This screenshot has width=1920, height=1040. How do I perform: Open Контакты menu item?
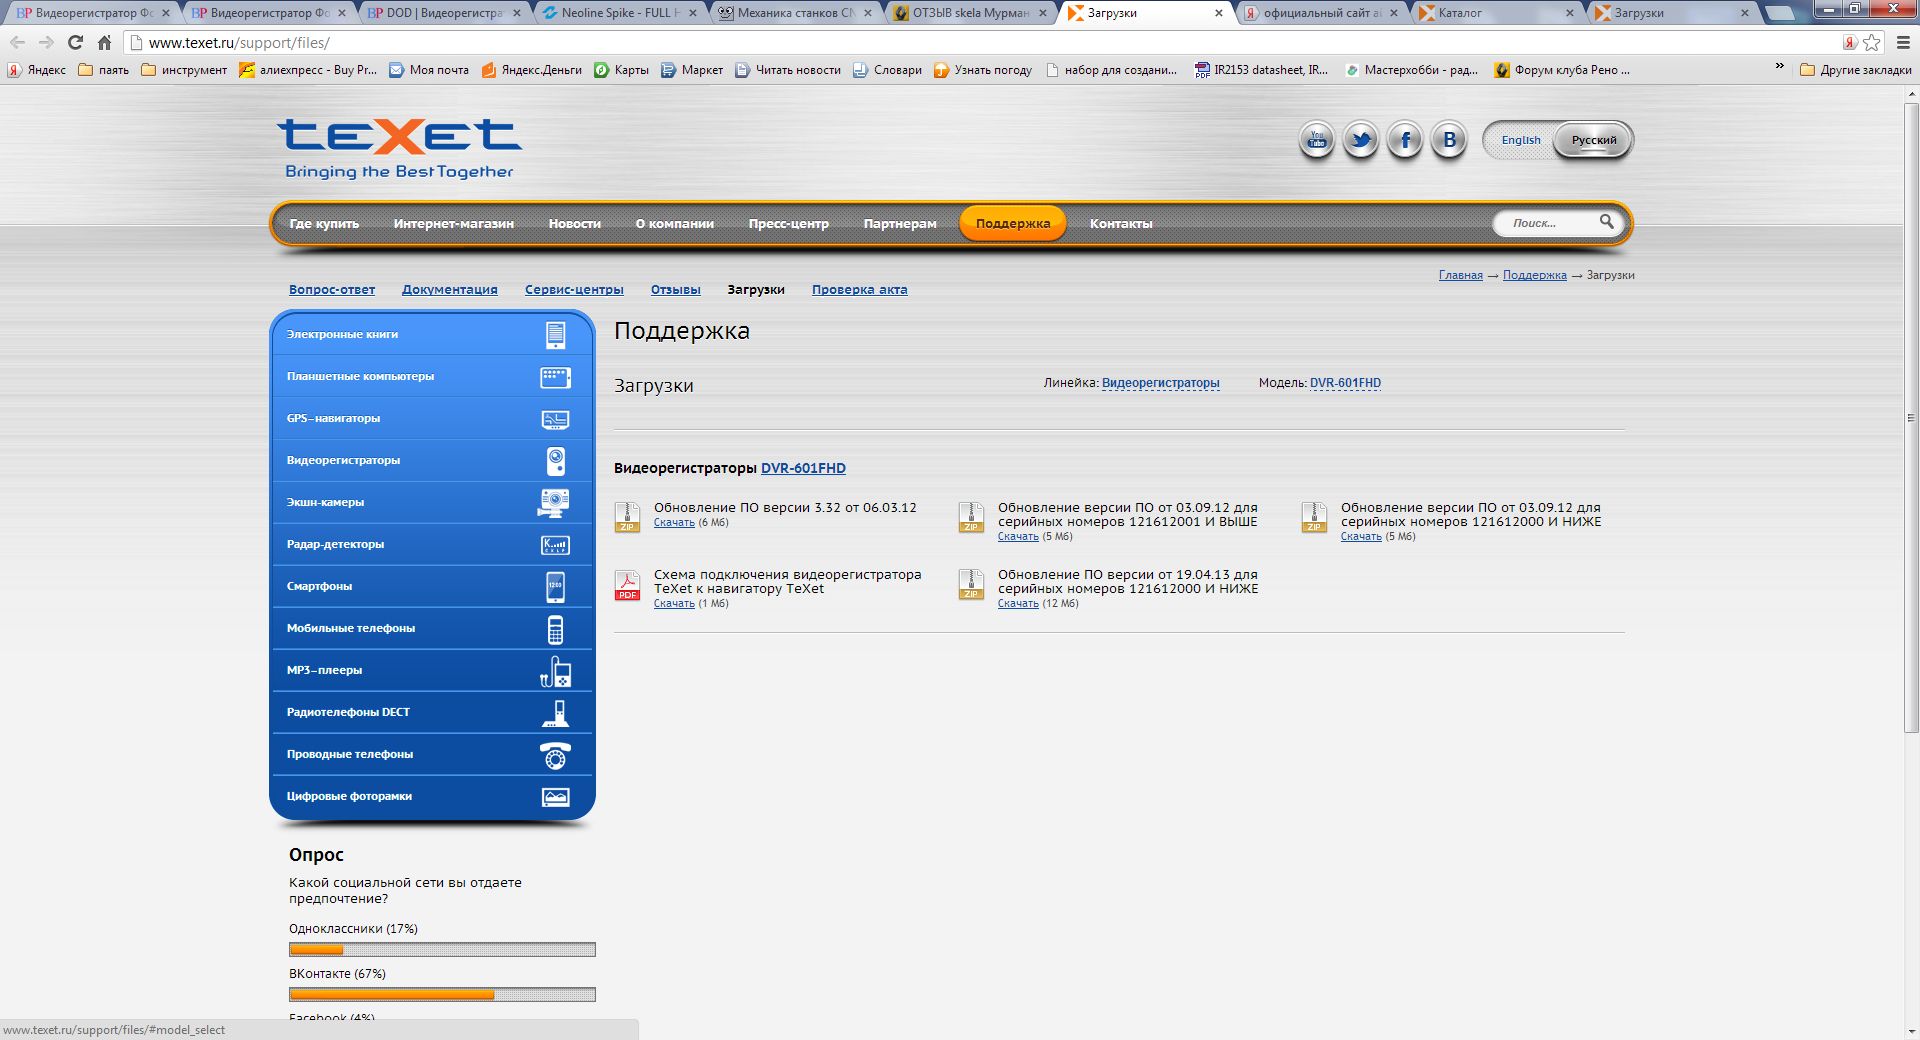click(x=1121, y=223)
